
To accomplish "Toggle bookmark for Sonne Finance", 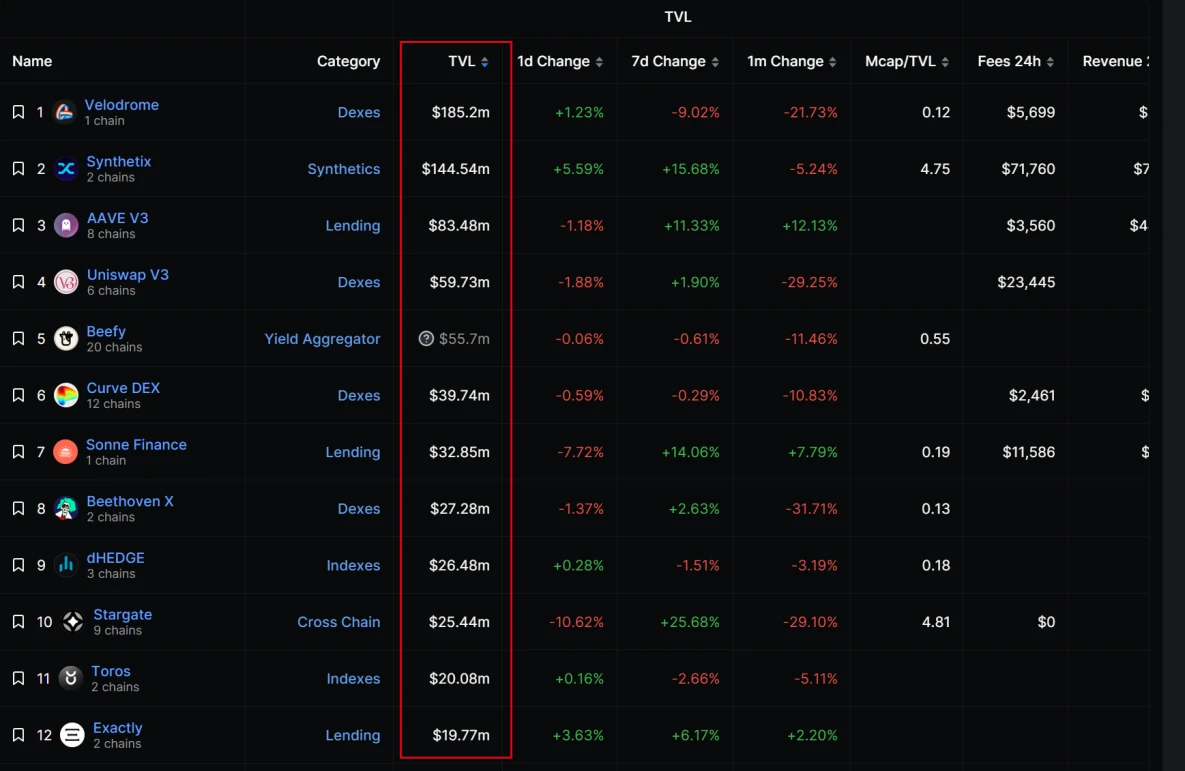I will pyautogui.click(x=18, y=452).
